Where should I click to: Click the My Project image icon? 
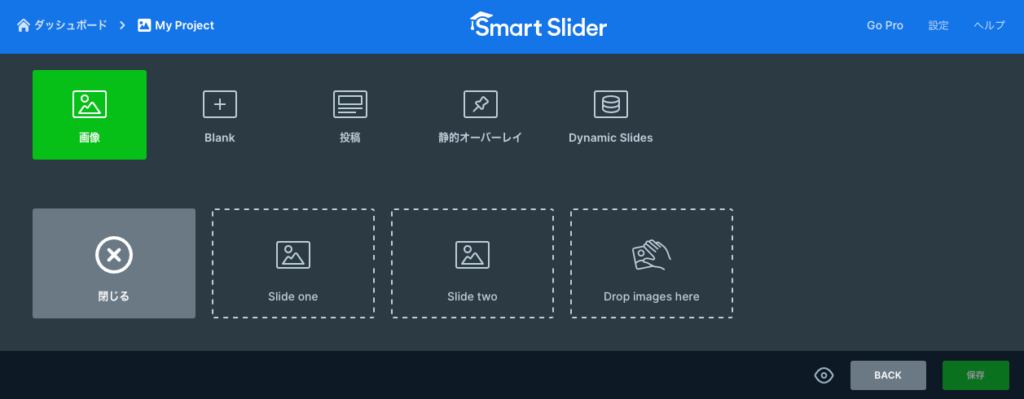[x=144, y=25]
